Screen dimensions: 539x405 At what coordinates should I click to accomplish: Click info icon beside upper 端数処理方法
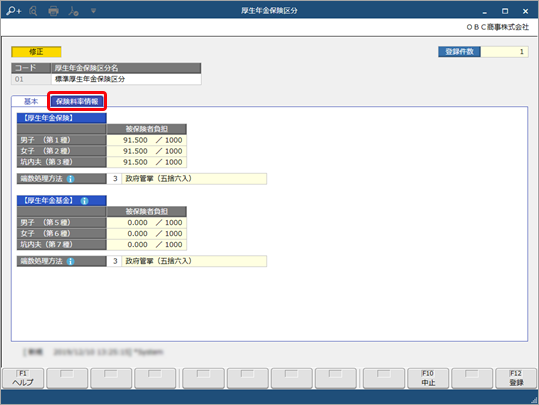[x=70, y=179]
